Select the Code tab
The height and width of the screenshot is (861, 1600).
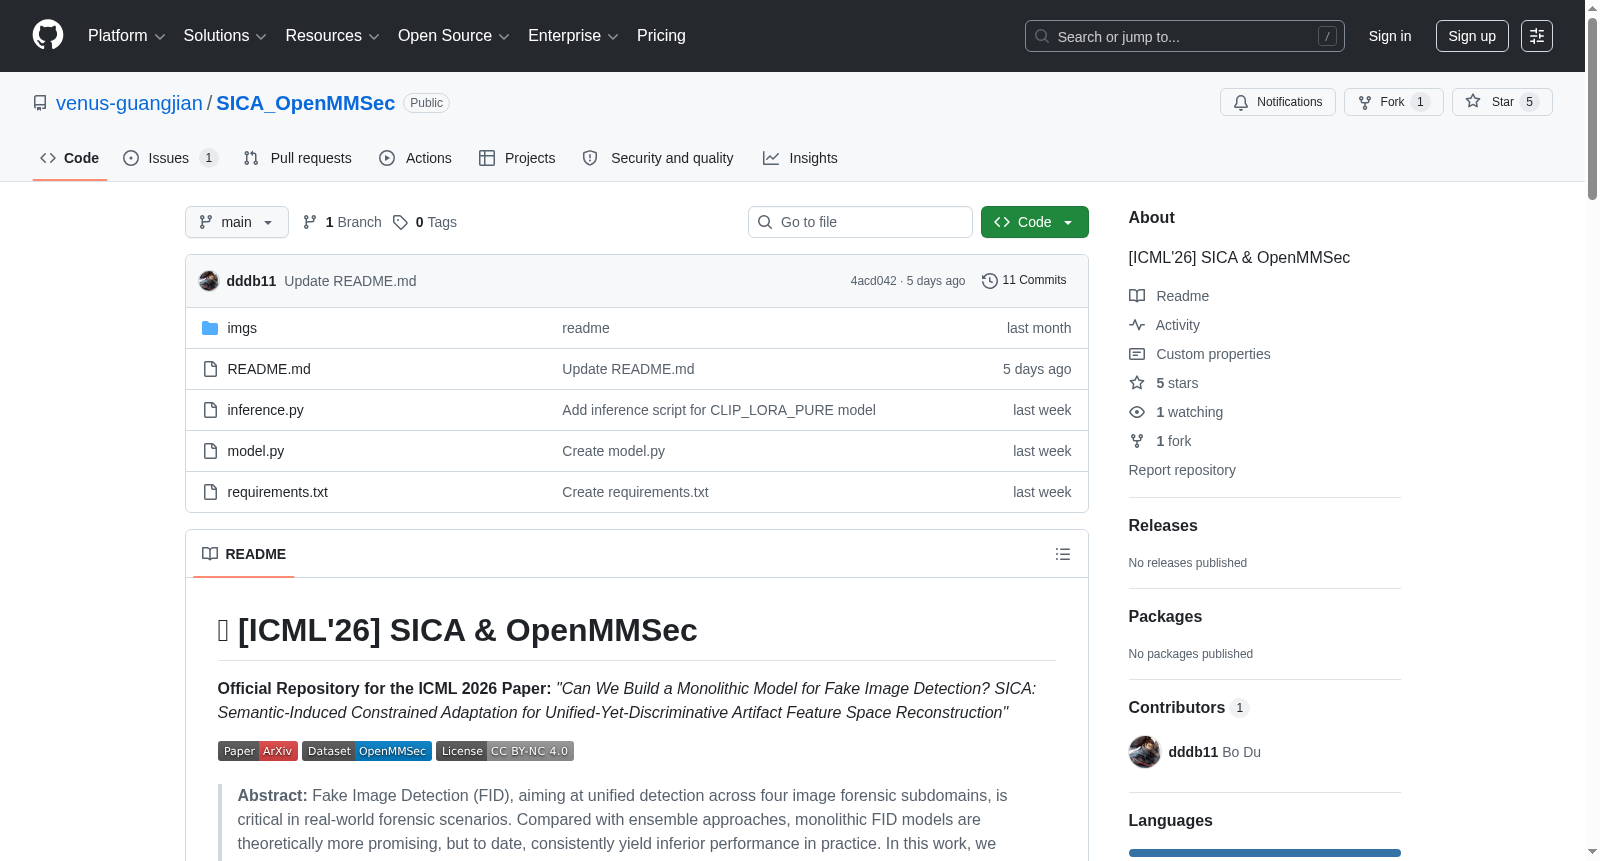pos(70,158)
